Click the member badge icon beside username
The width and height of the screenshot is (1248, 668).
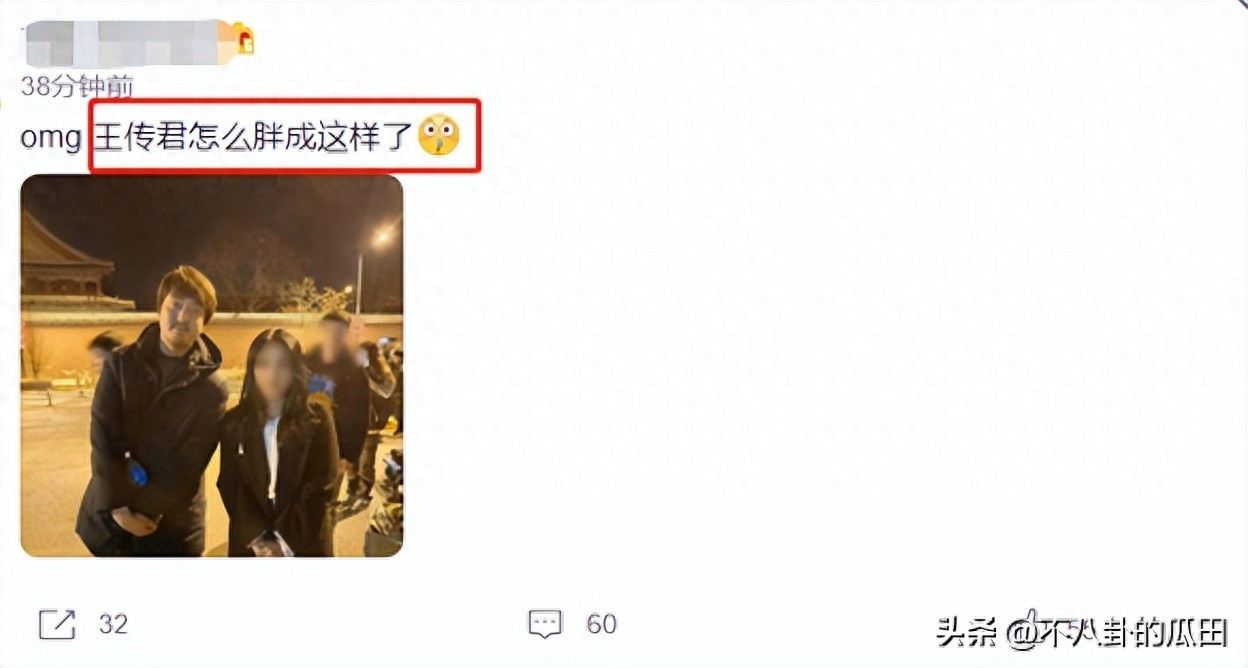point(244,39)
